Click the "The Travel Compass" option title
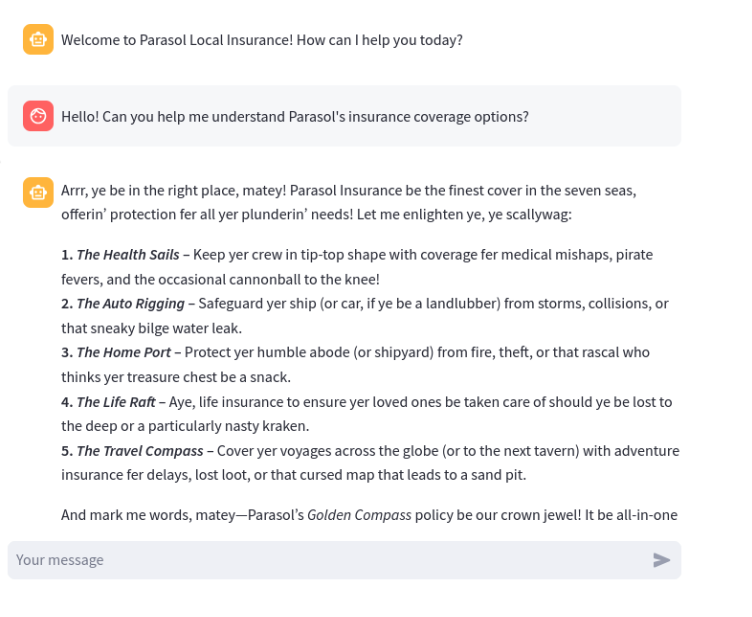 (139, 451)
